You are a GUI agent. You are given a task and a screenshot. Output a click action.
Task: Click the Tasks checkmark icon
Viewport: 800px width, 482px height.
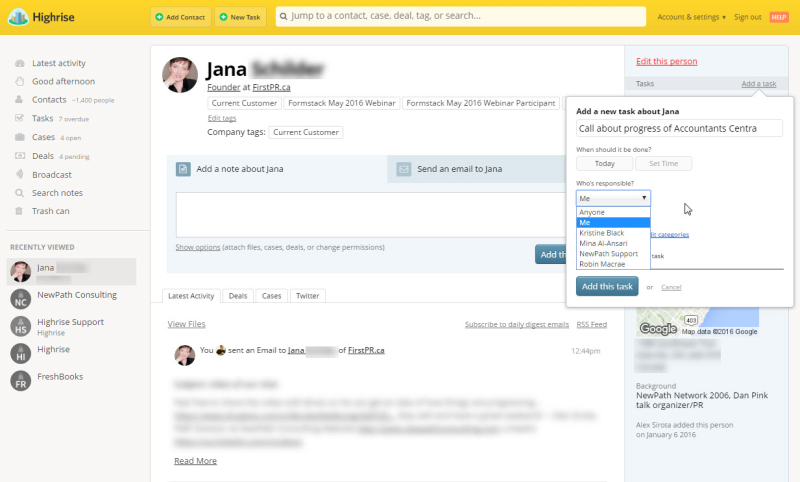[19, 118]
